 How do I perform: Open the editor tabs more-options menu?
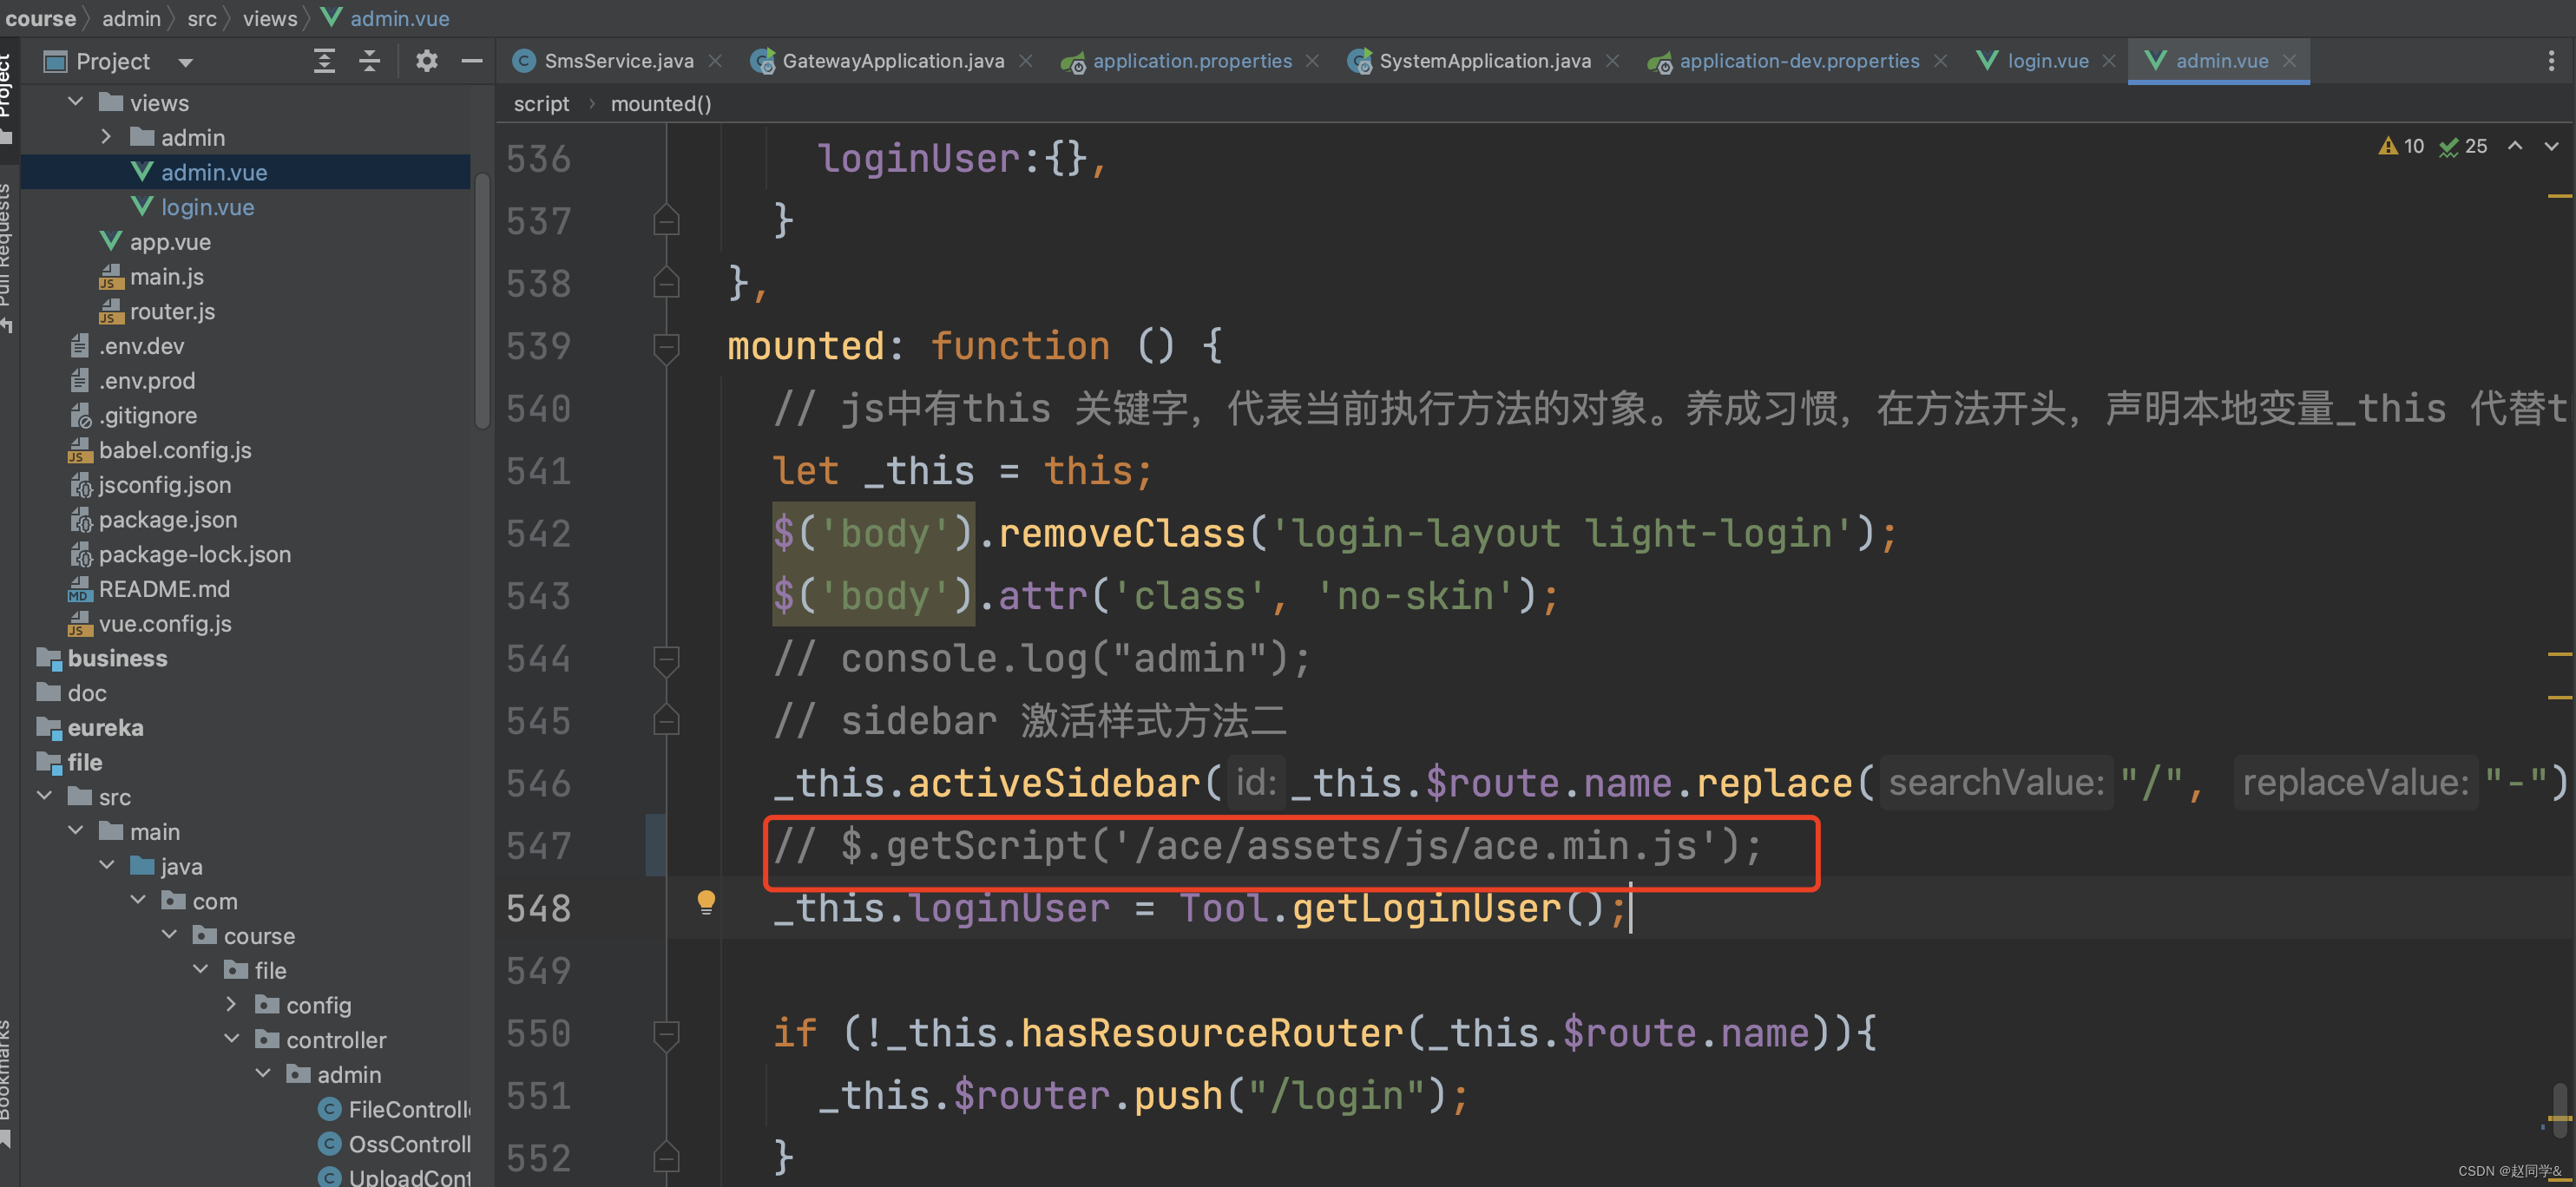pyautogui.click(x=2550, y=61)
